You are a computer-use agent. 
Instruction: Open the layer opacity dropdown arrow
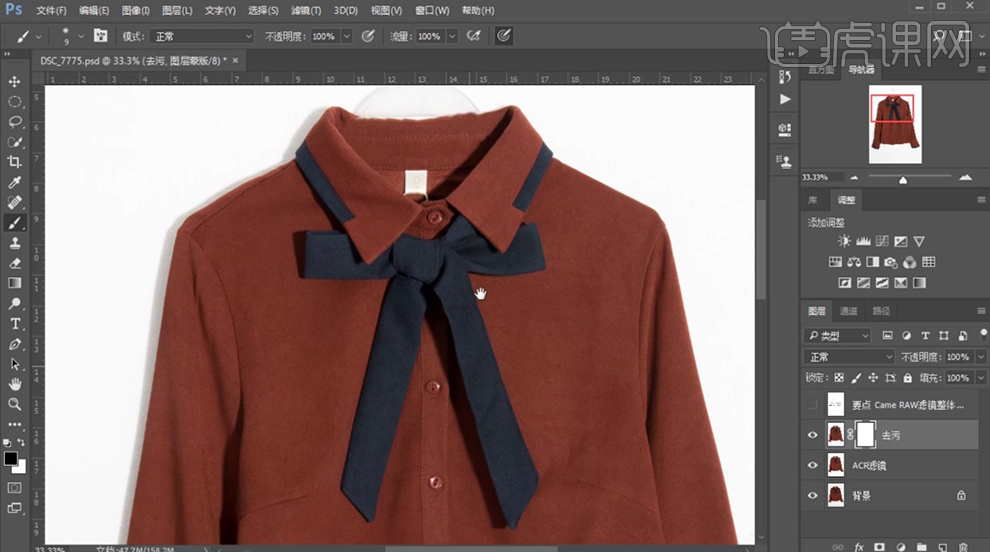(981, 357)
